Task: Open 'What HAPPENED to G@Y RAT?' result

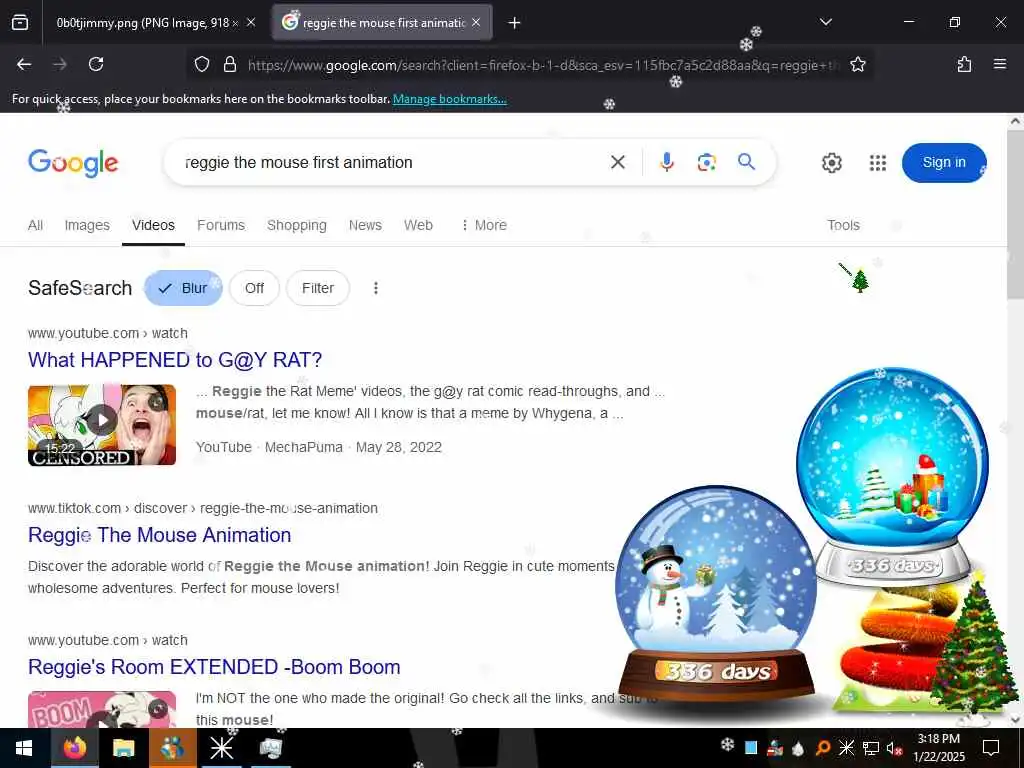Action: coord(175,360)
